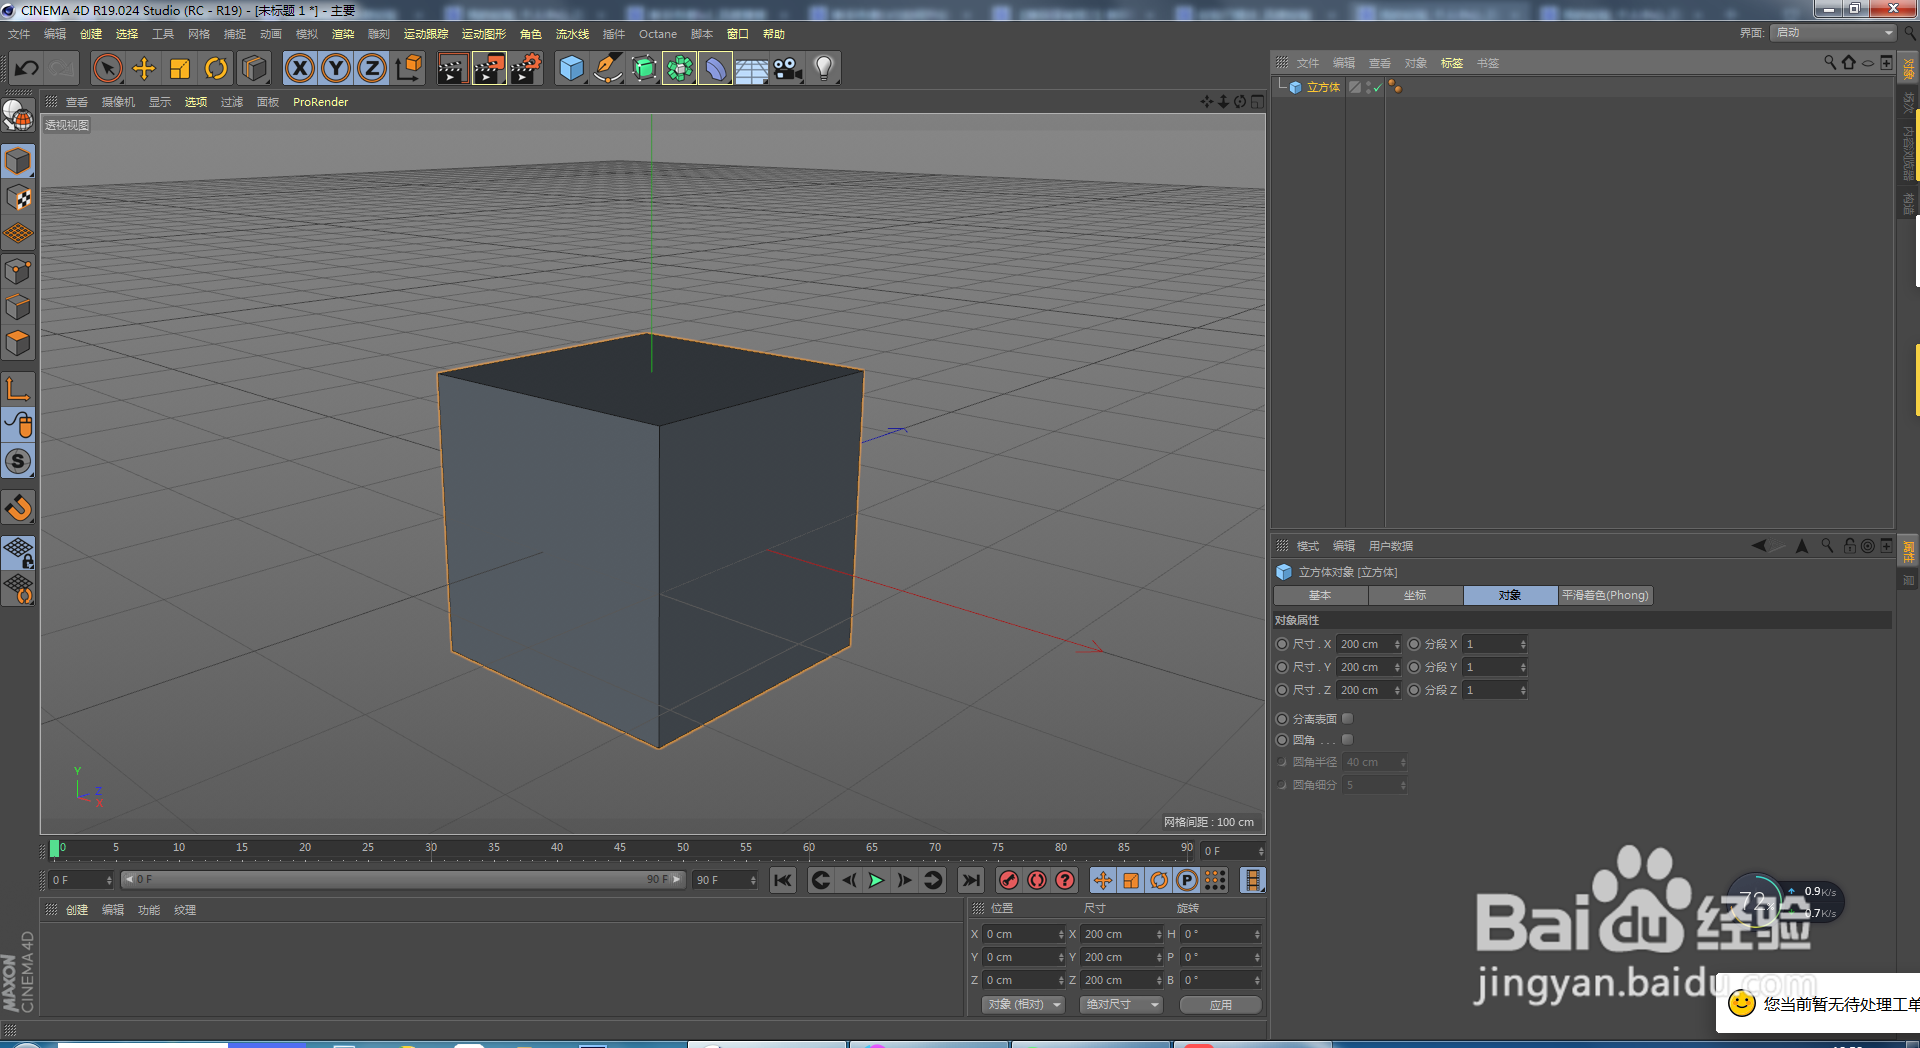This screenshot has width=1920, height=1048.
Task: Add a Camera object
Action: (x=787, y=68)
